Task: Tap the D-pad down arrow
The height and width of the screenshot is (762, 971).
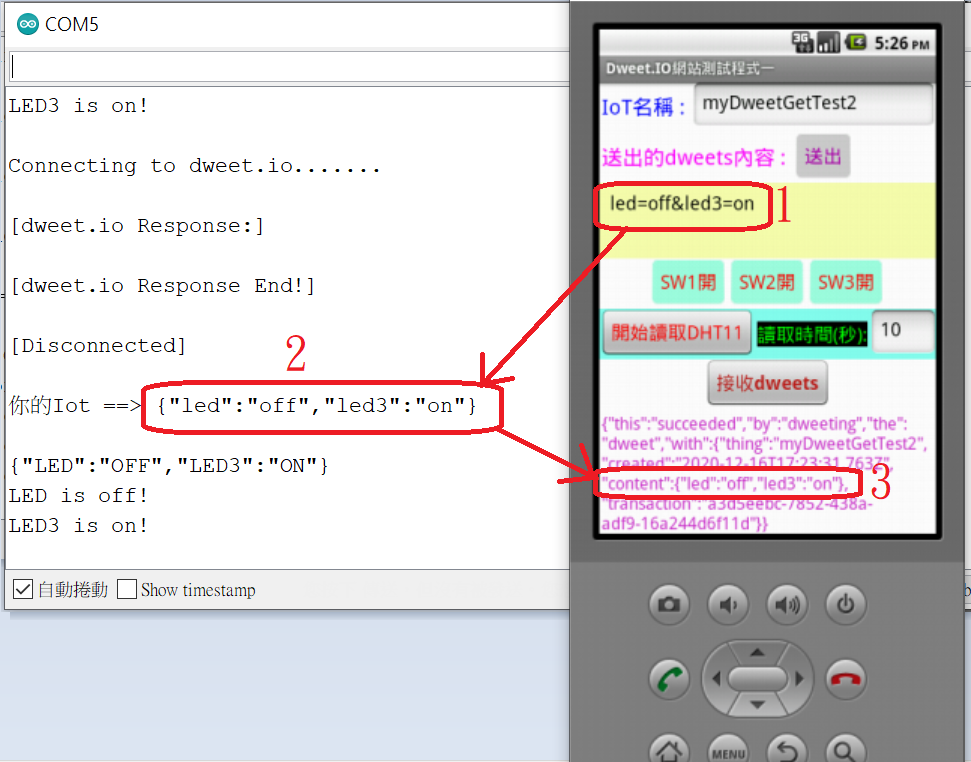Action: (x=757, y=705)
